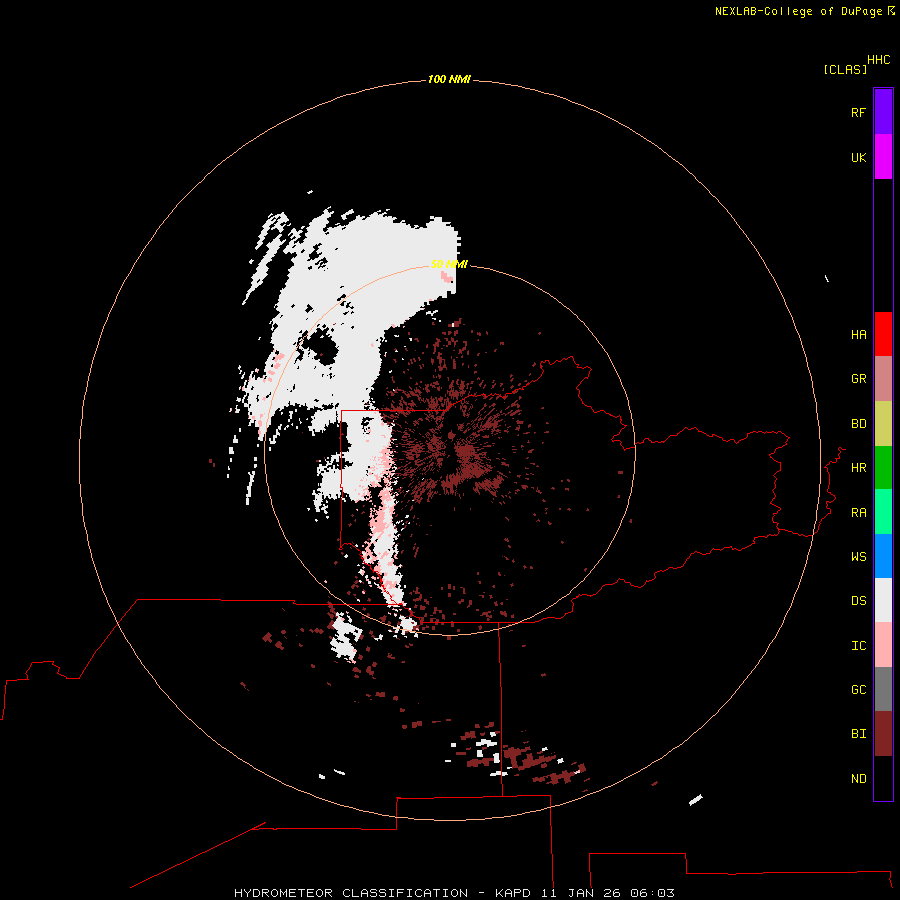Image resolution: width=900 pixels, height=900 pixels.
Task: Click the Hydrometeor Classification KAPD title
Action: point(454,893)
